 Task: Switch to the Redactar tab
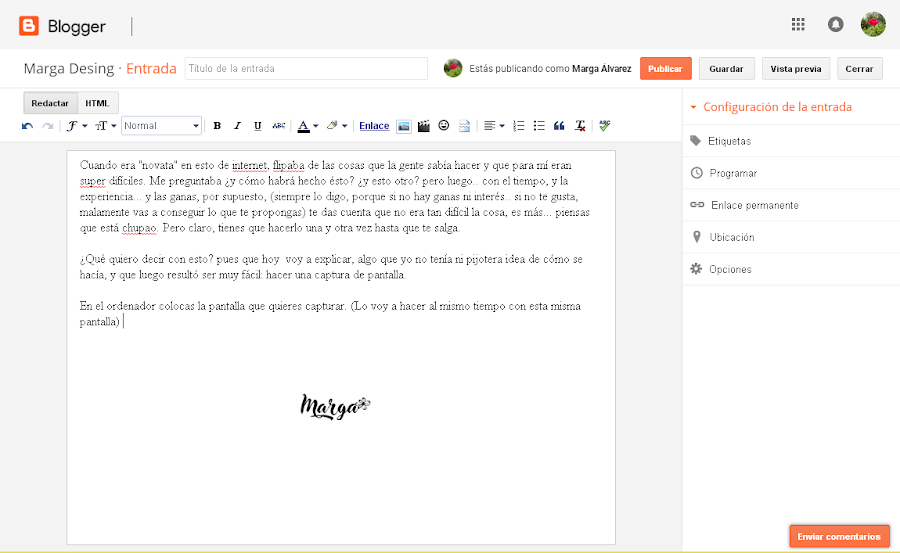click(50, 103)
